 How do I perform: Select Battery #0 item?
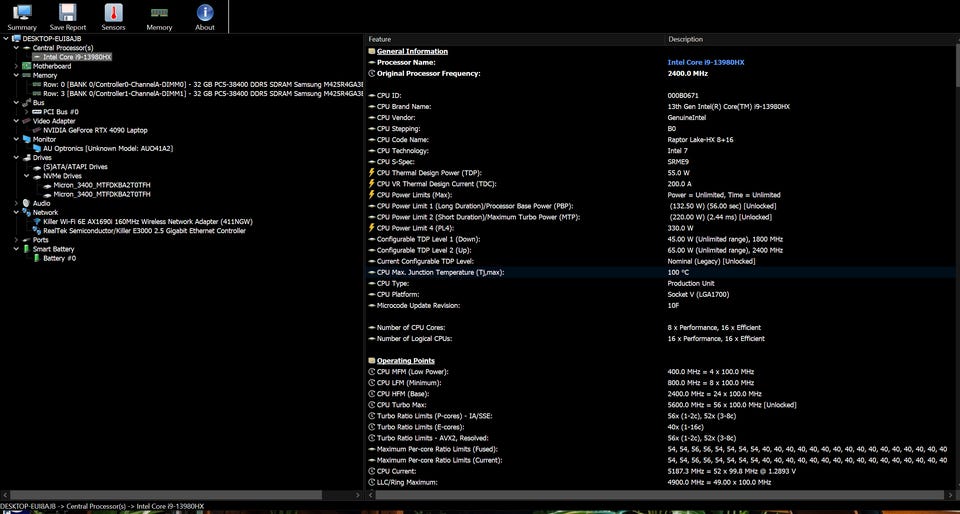click(59, 258)
